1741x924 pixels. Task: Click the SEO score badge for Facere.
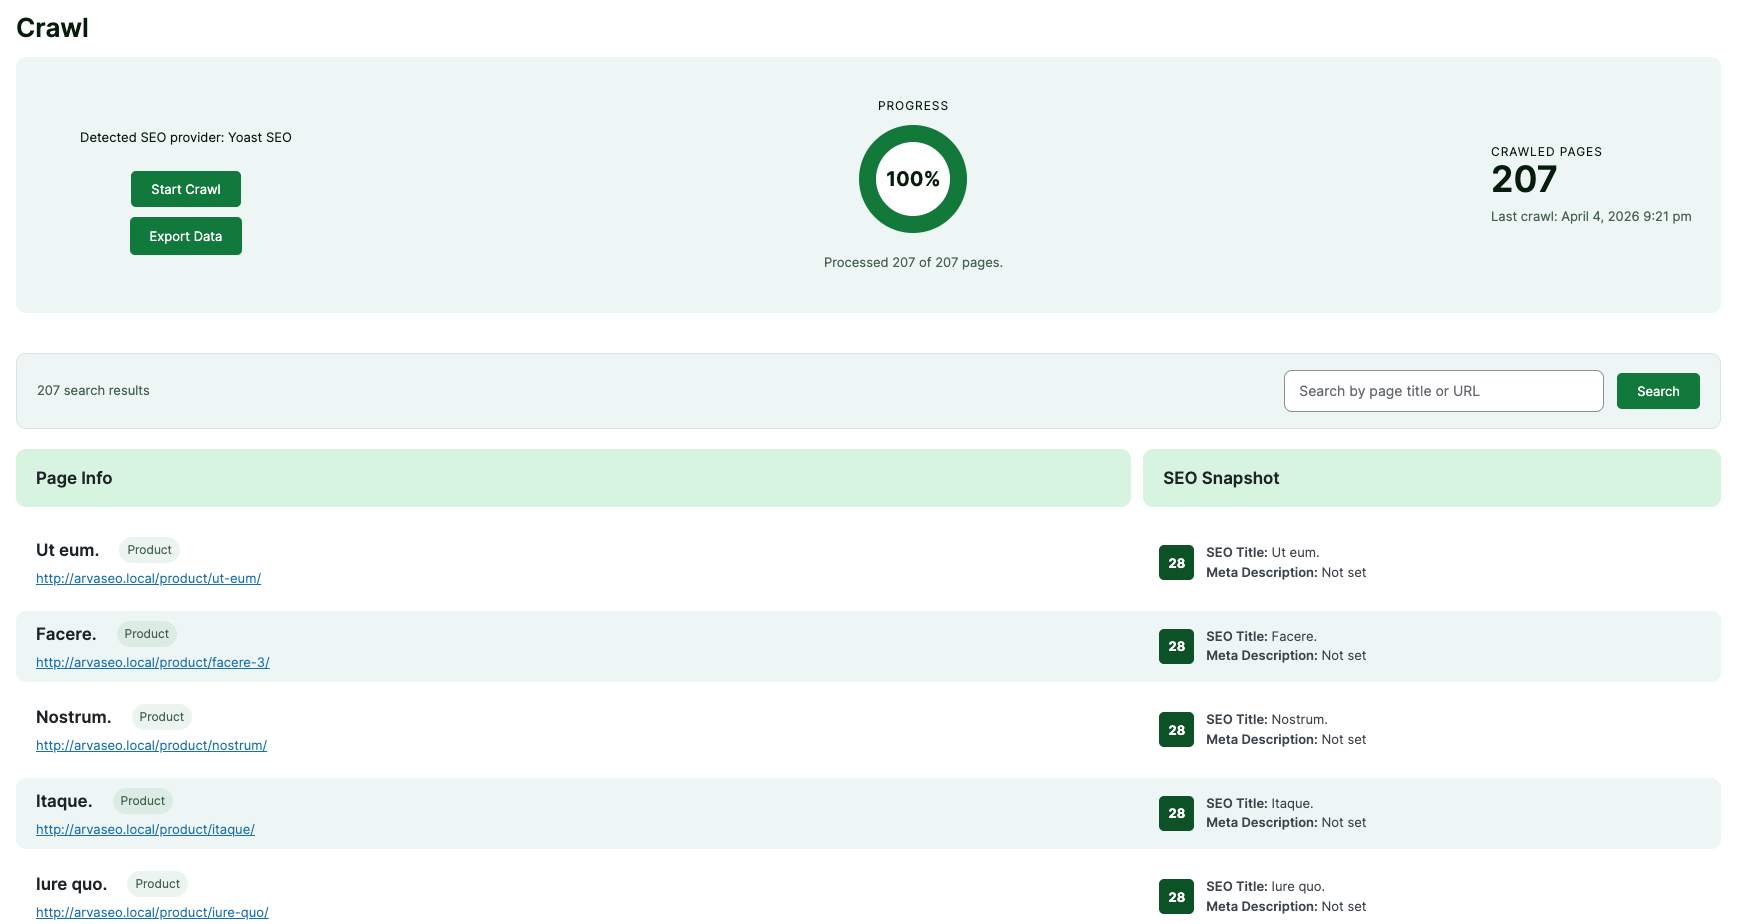pyautogui.click(x=1176, y=646)
